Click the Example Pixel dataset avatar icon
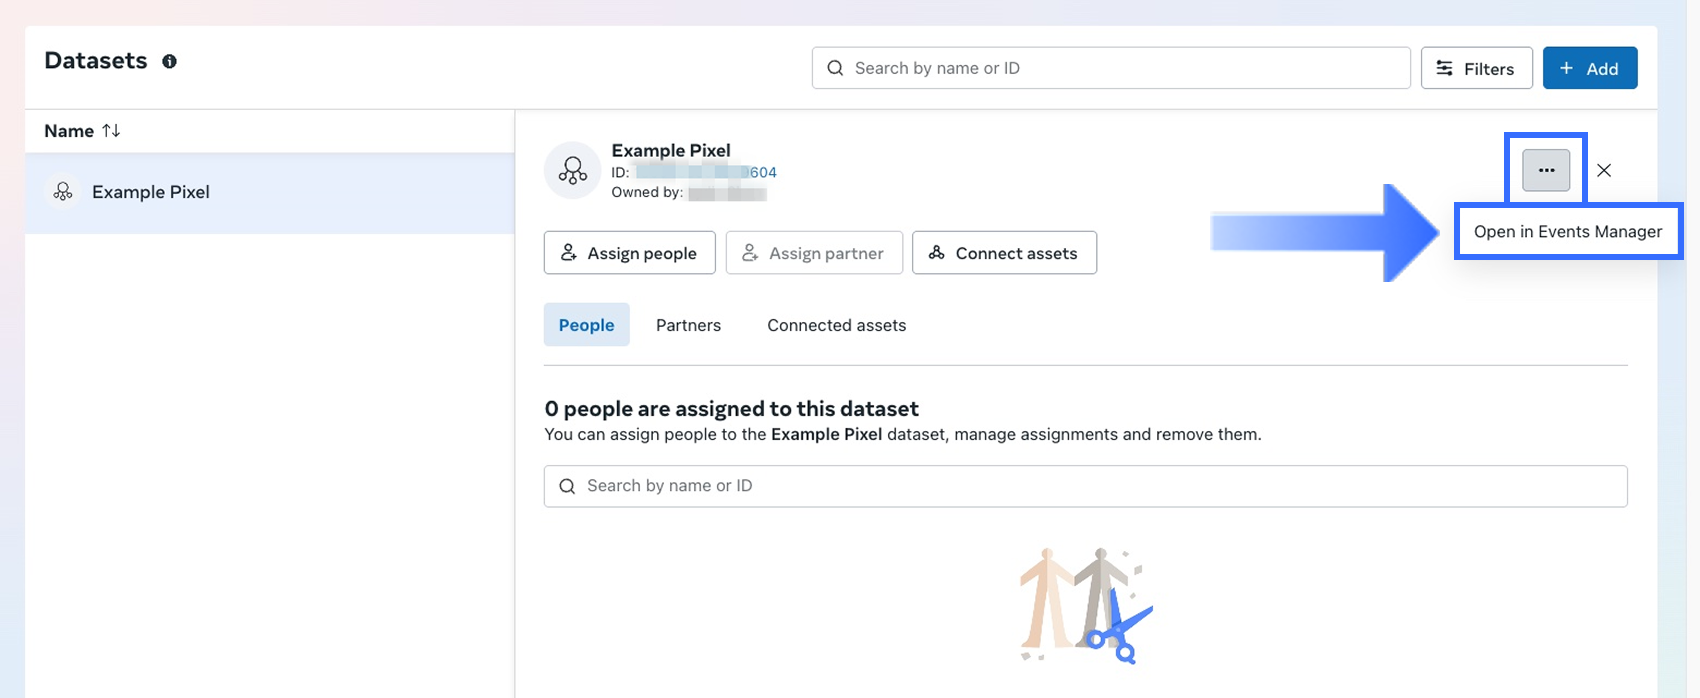This screenshot has height=698, width=1700. pyautogui.click(x=572, y=170)
